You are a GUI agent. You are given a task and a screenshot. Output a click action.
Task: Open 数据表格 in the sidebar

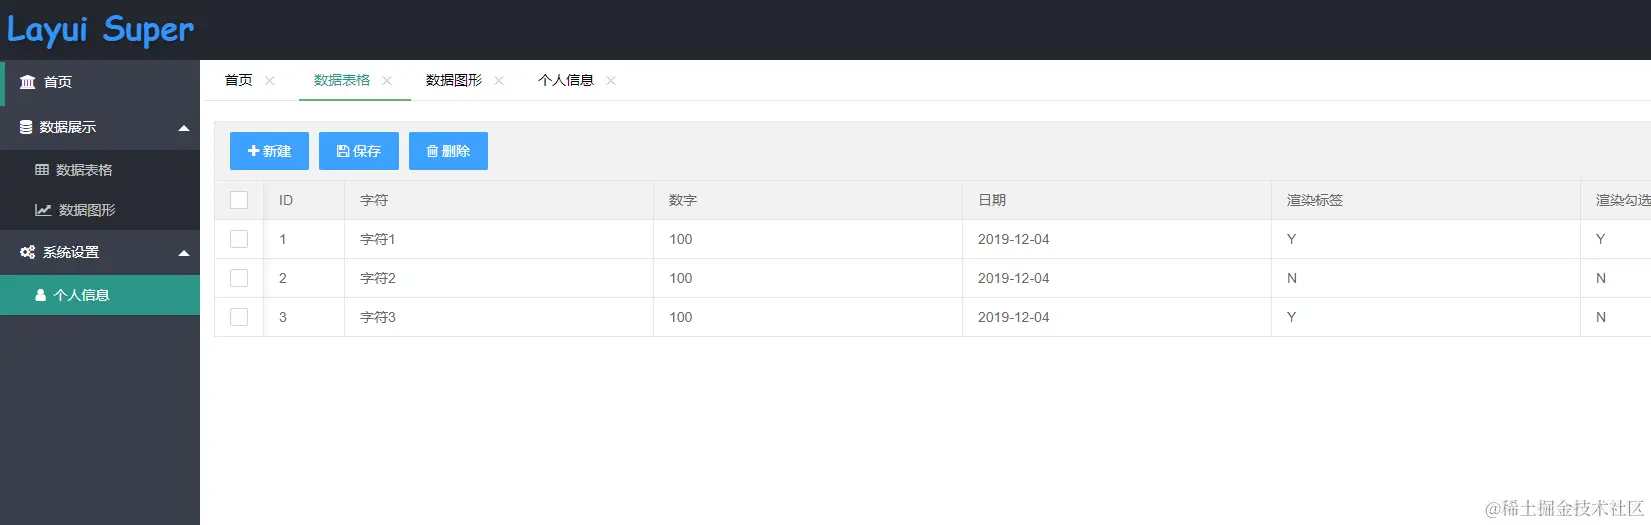pos(100,170)
